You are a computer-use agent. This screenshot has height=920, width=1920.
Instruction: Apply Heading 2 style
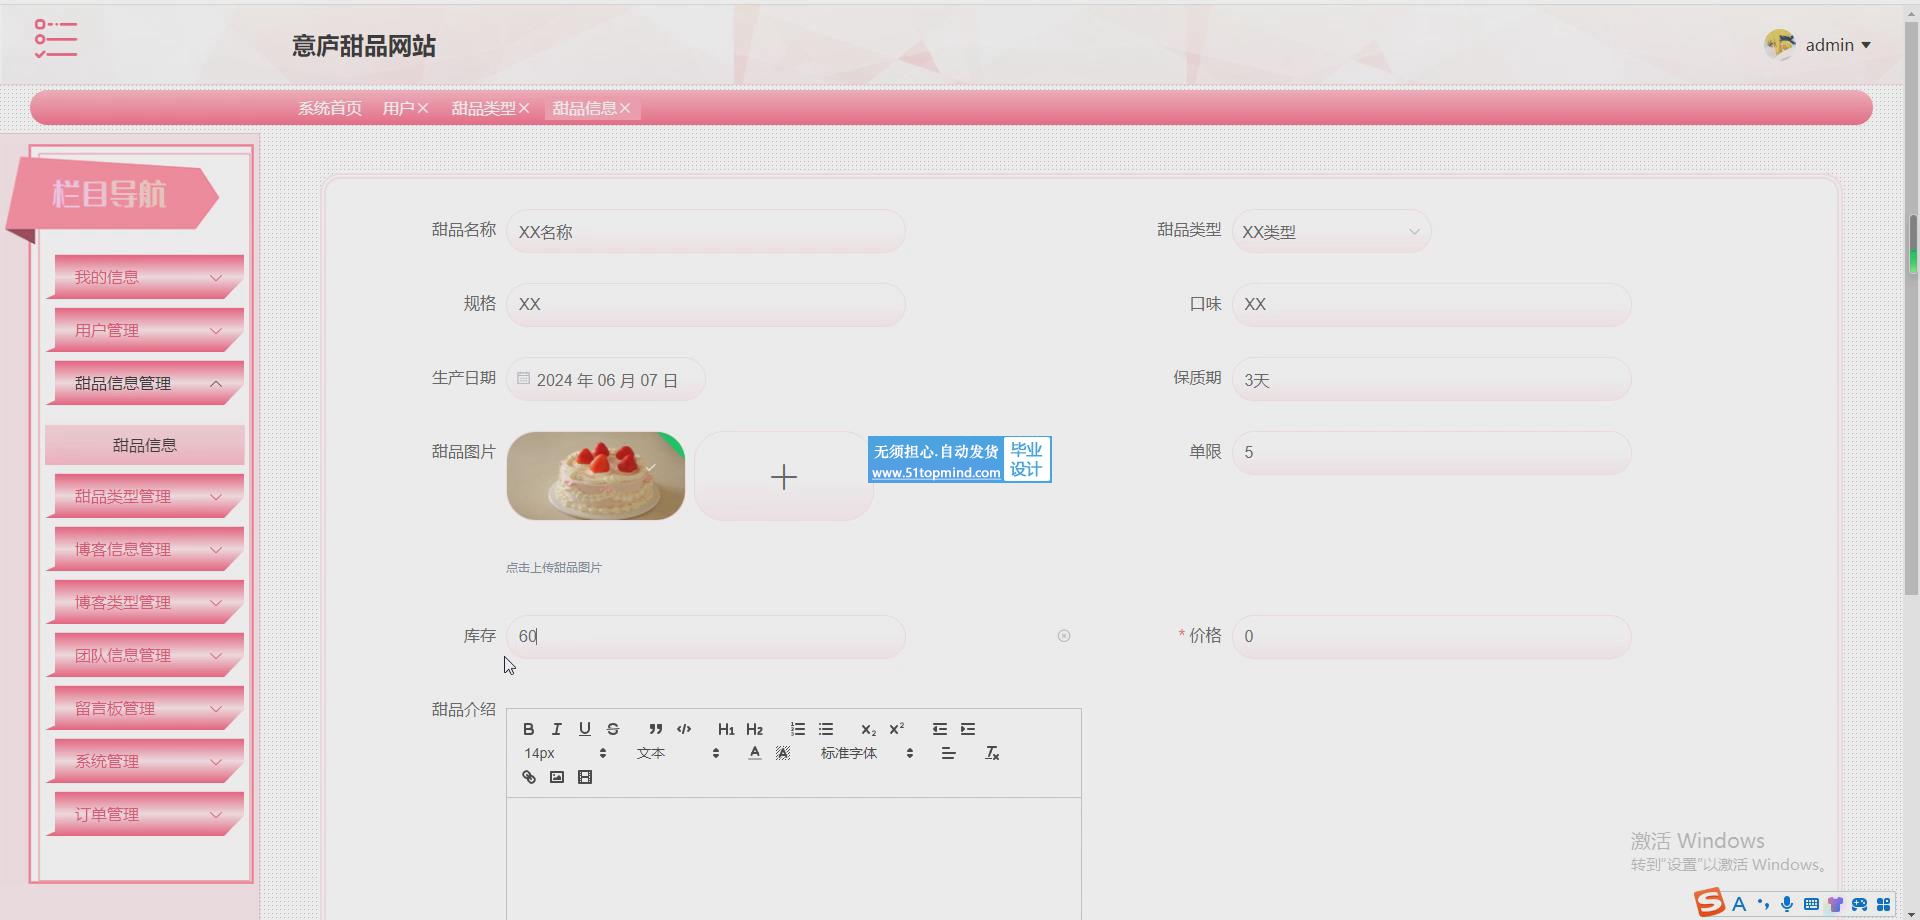(x=755, y=729)
